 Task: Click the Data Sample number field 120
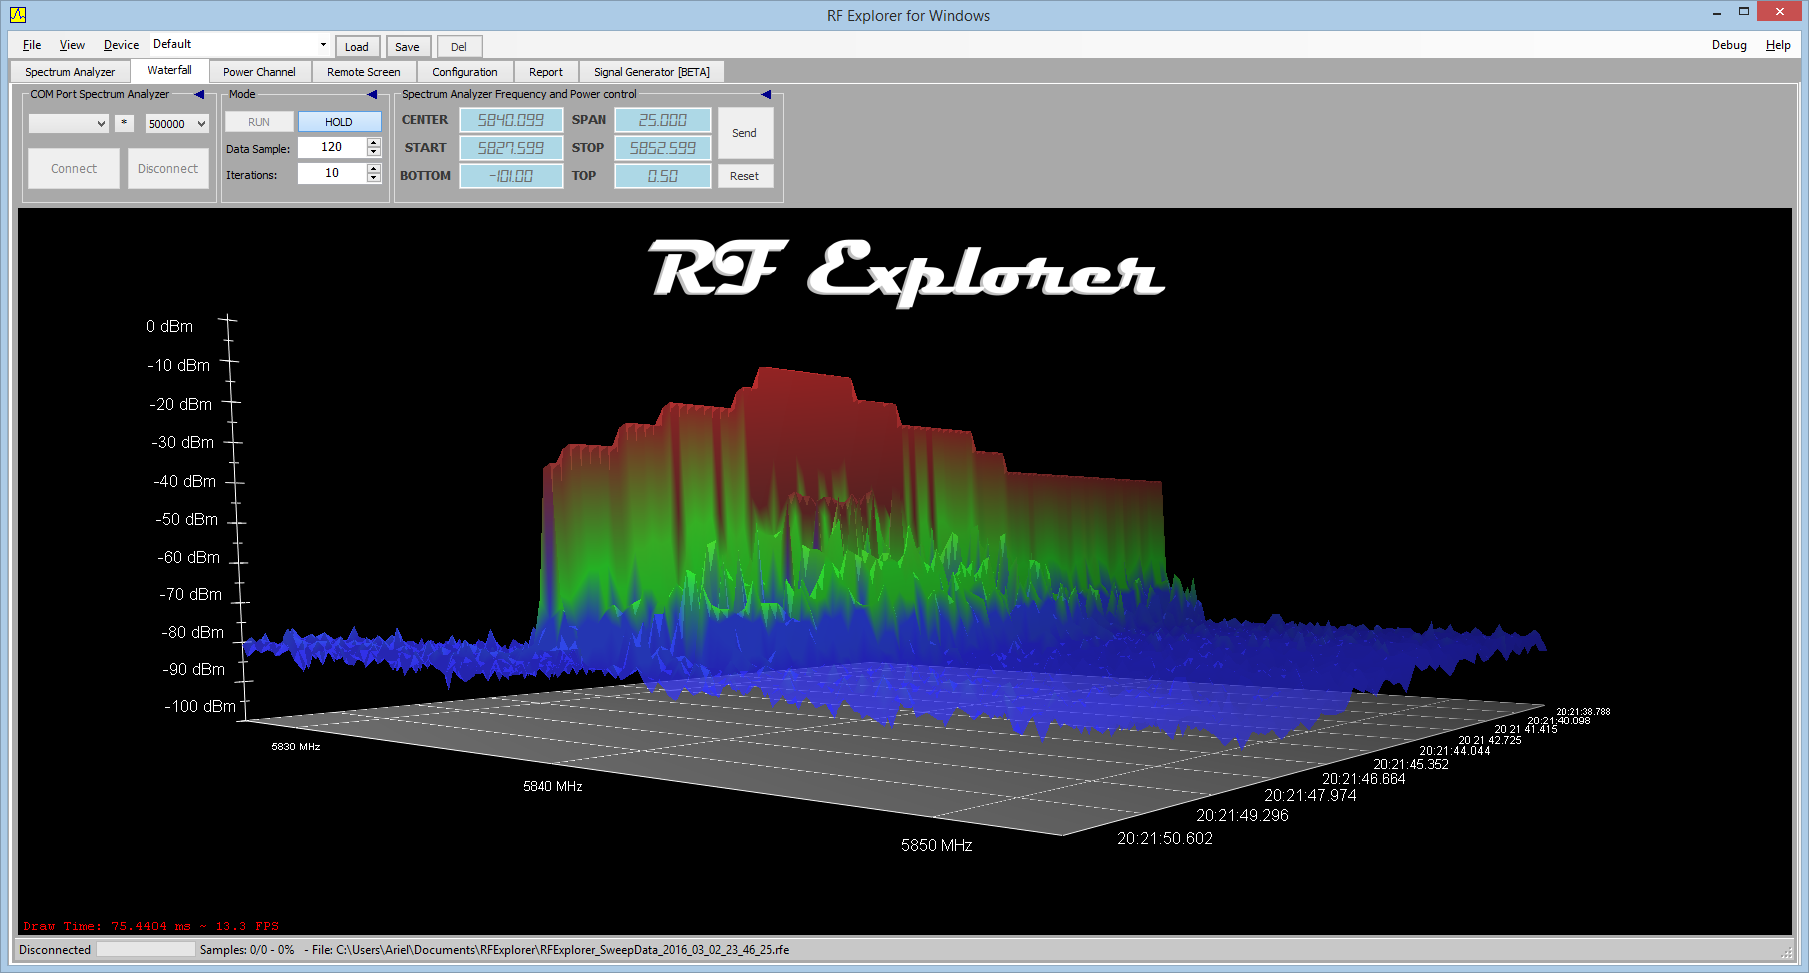point(332,147)
